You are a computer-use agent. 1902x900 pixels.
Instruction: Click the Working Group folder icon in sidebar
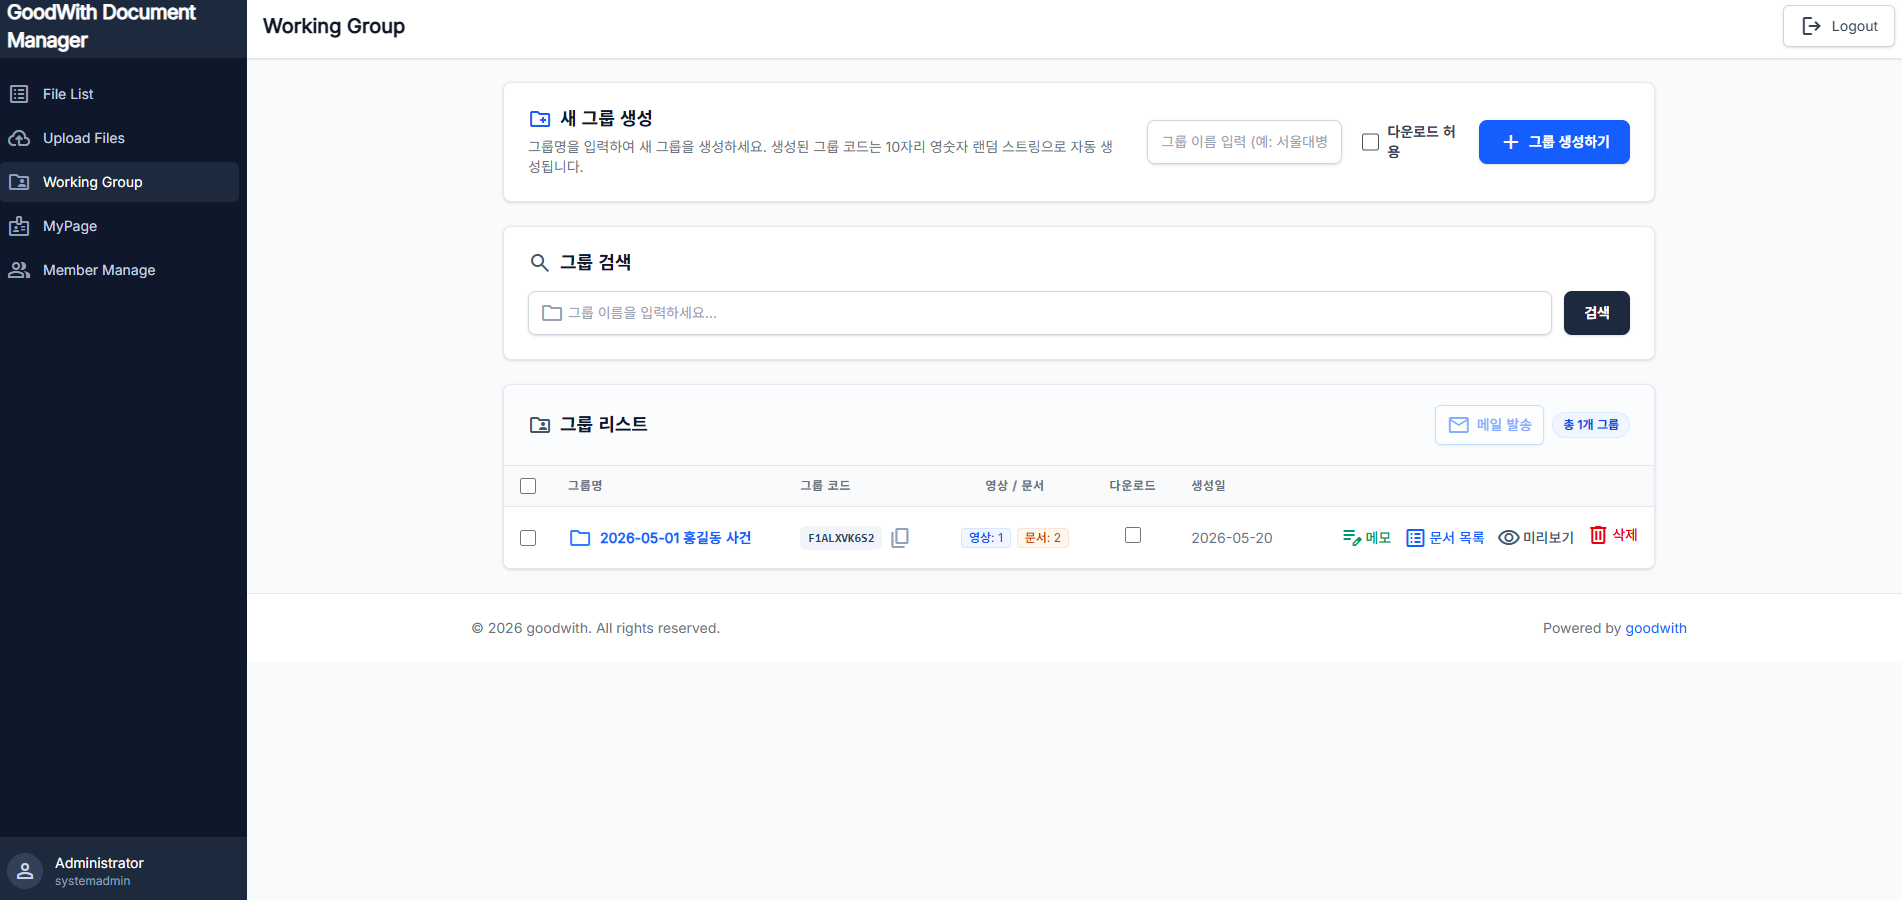click(19, 182)
